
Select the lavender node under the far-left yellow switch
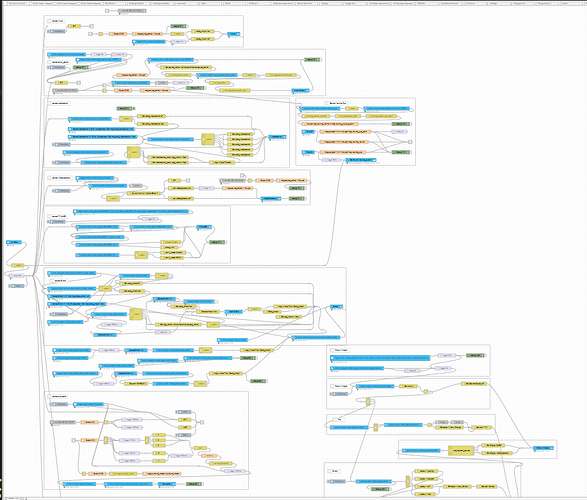click(x=16, y=275)
